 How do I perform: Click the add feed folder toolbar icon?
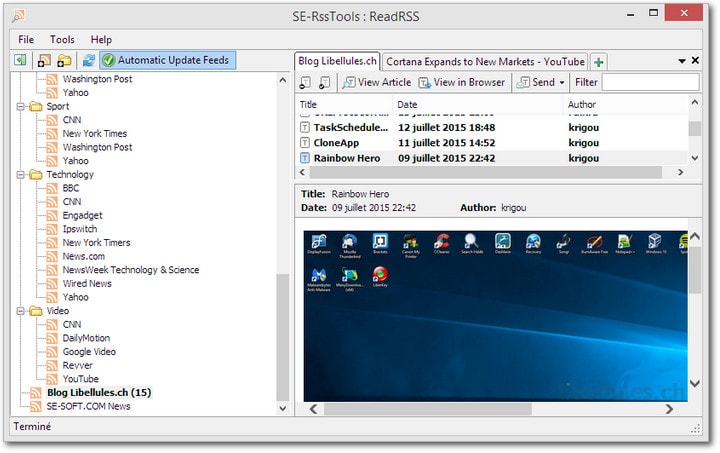coord(64,60)
